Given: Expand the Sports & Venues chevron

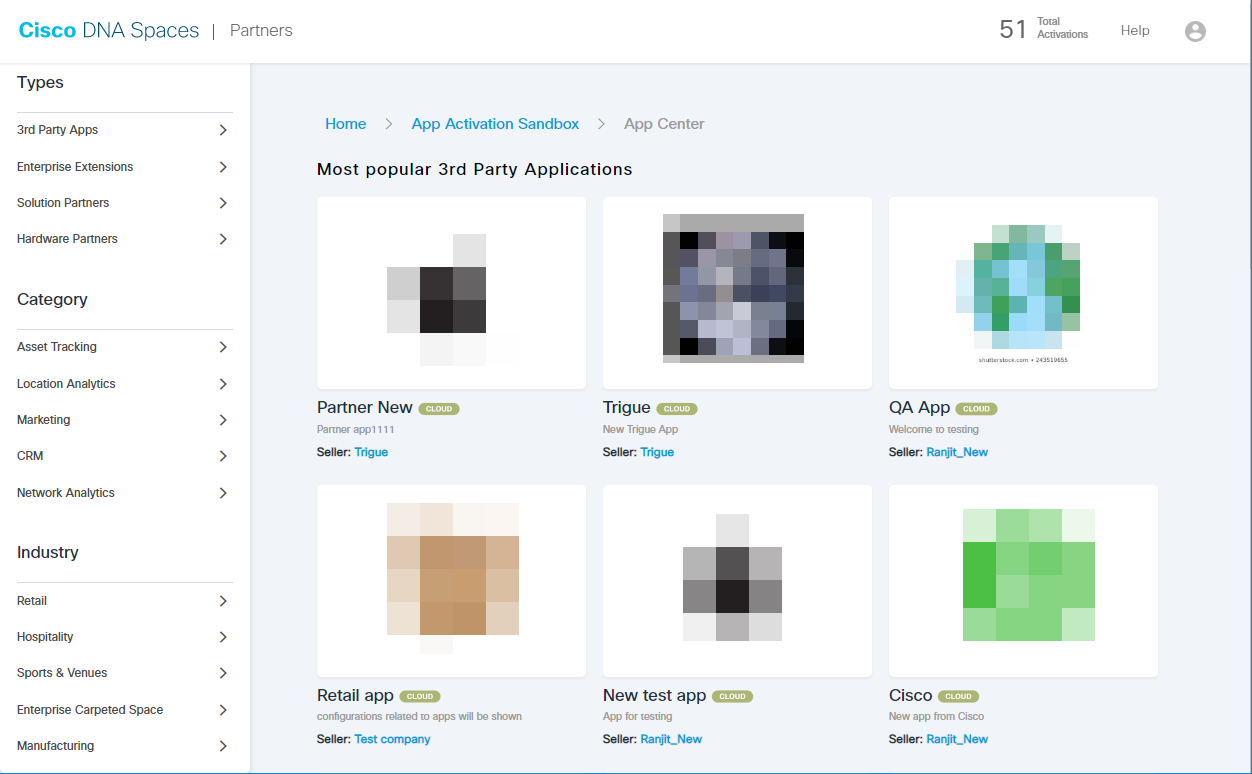Looking at the screenshot, I should [223, 673].
